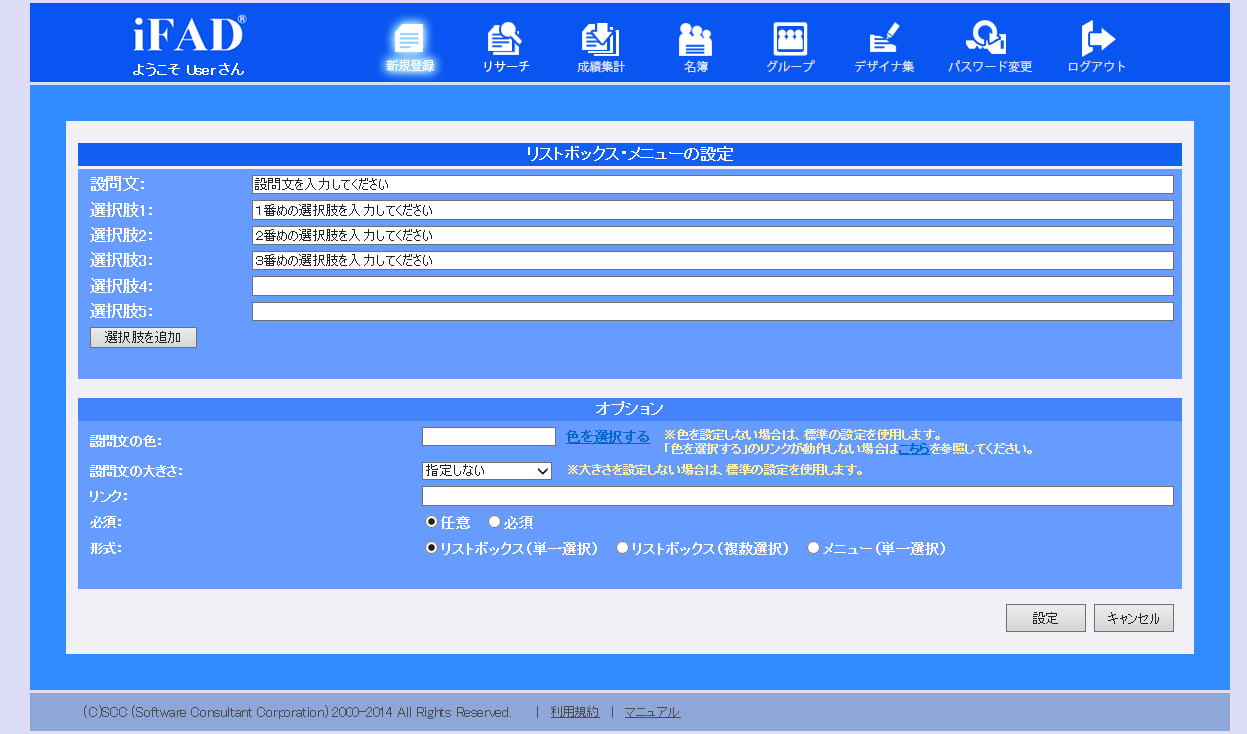The width and height of the screenshot is (1247, 734).
Task: Click the 設定 button
Action: [1045, 618]
